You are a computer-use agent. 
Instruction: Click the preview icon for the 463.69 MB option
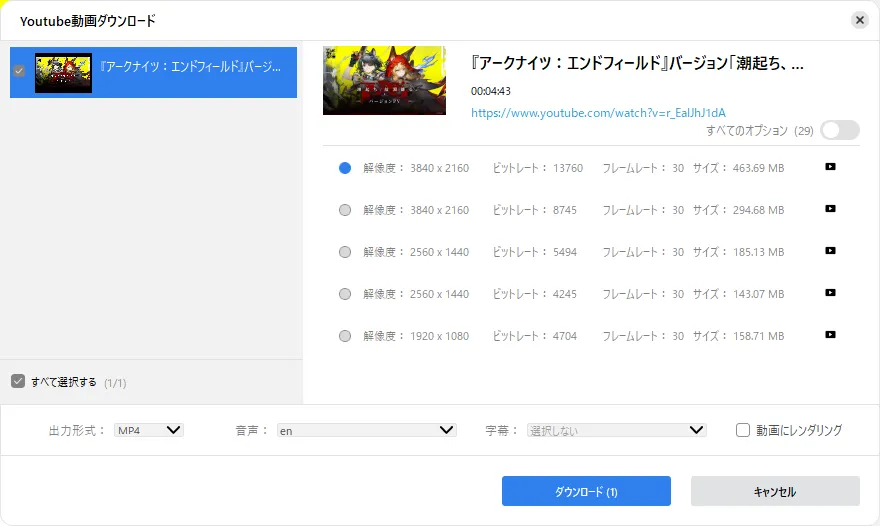pos(830,167)
